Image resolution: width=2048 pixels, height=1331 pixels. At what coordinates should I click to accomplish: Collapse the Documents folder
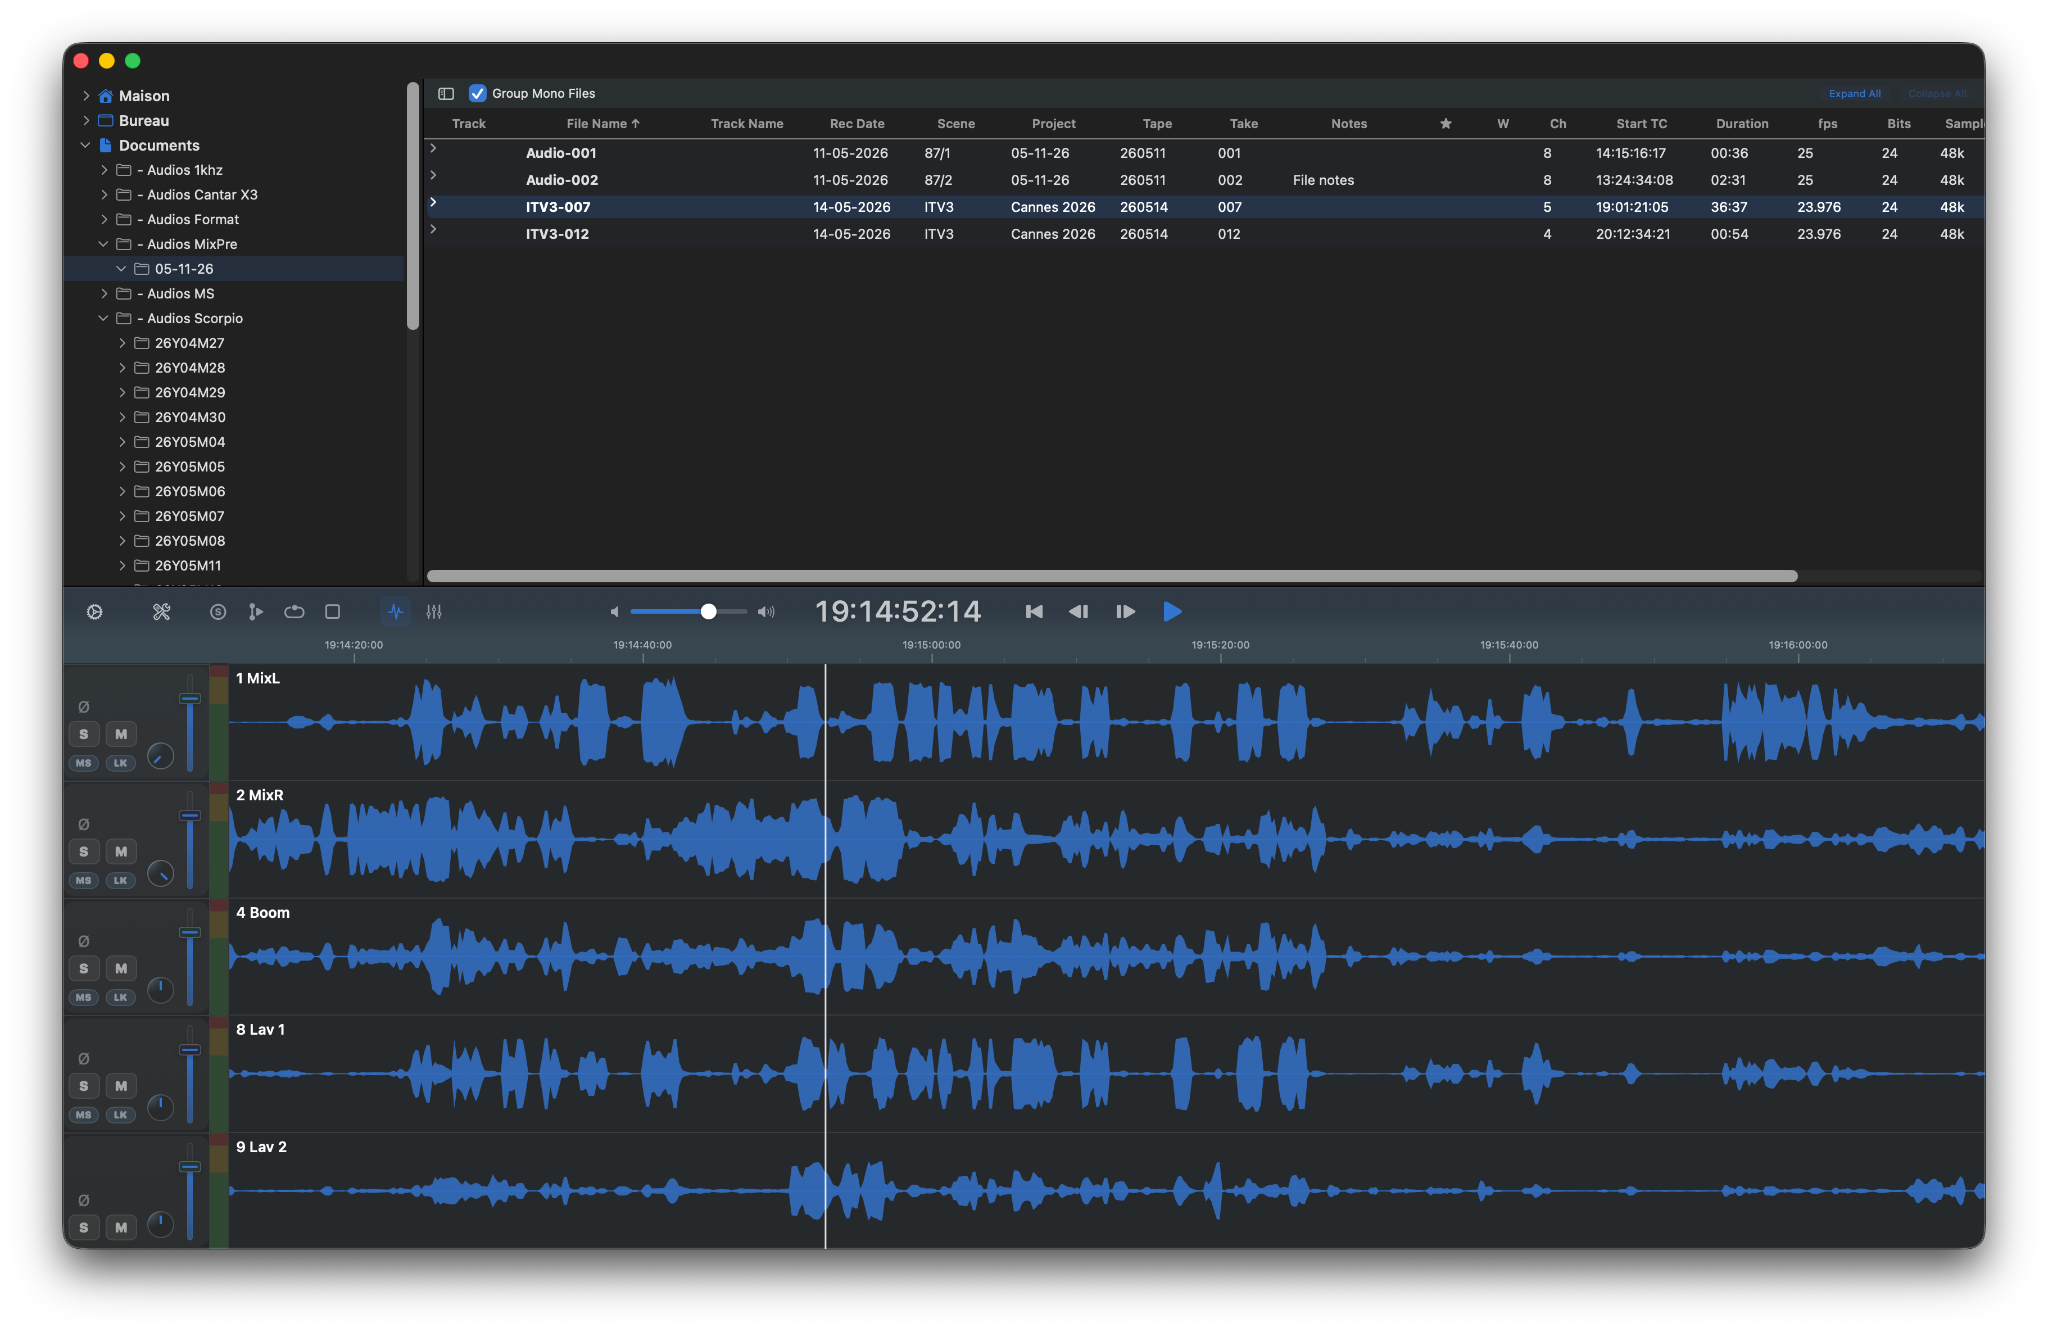86,146
